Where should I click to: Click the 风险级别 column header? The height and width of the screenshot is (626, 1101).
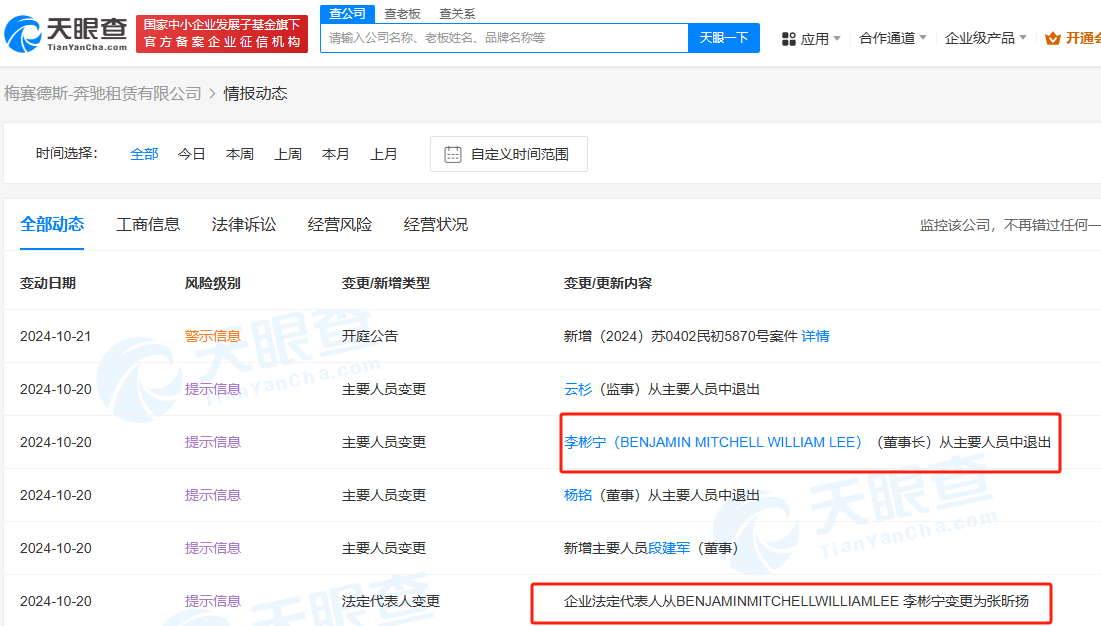(x=213, y=284)
